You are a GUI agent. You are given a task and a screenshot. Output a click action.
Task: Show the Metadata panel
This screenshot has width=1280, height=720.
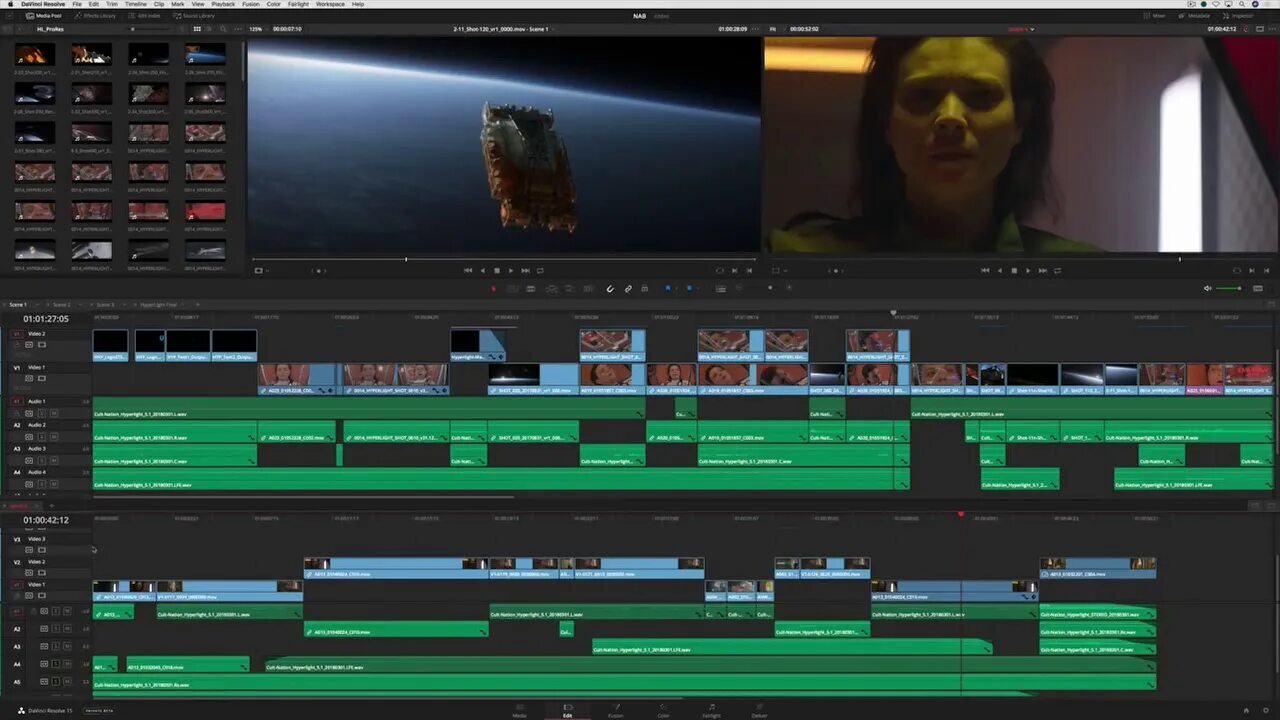pyautogui.click(x=1194, y=16)
